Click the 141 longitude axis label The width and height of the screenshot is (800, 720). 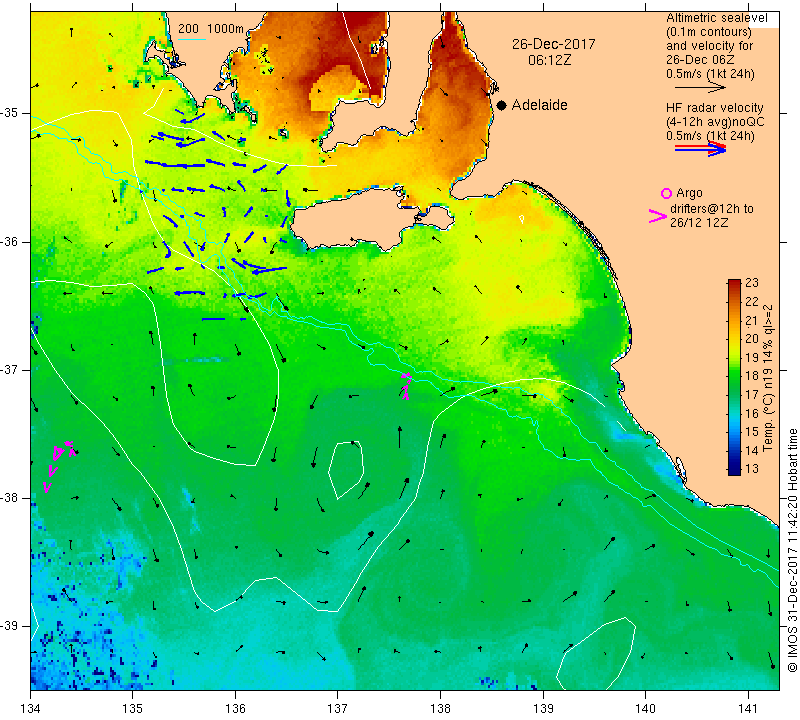(748, 708)
